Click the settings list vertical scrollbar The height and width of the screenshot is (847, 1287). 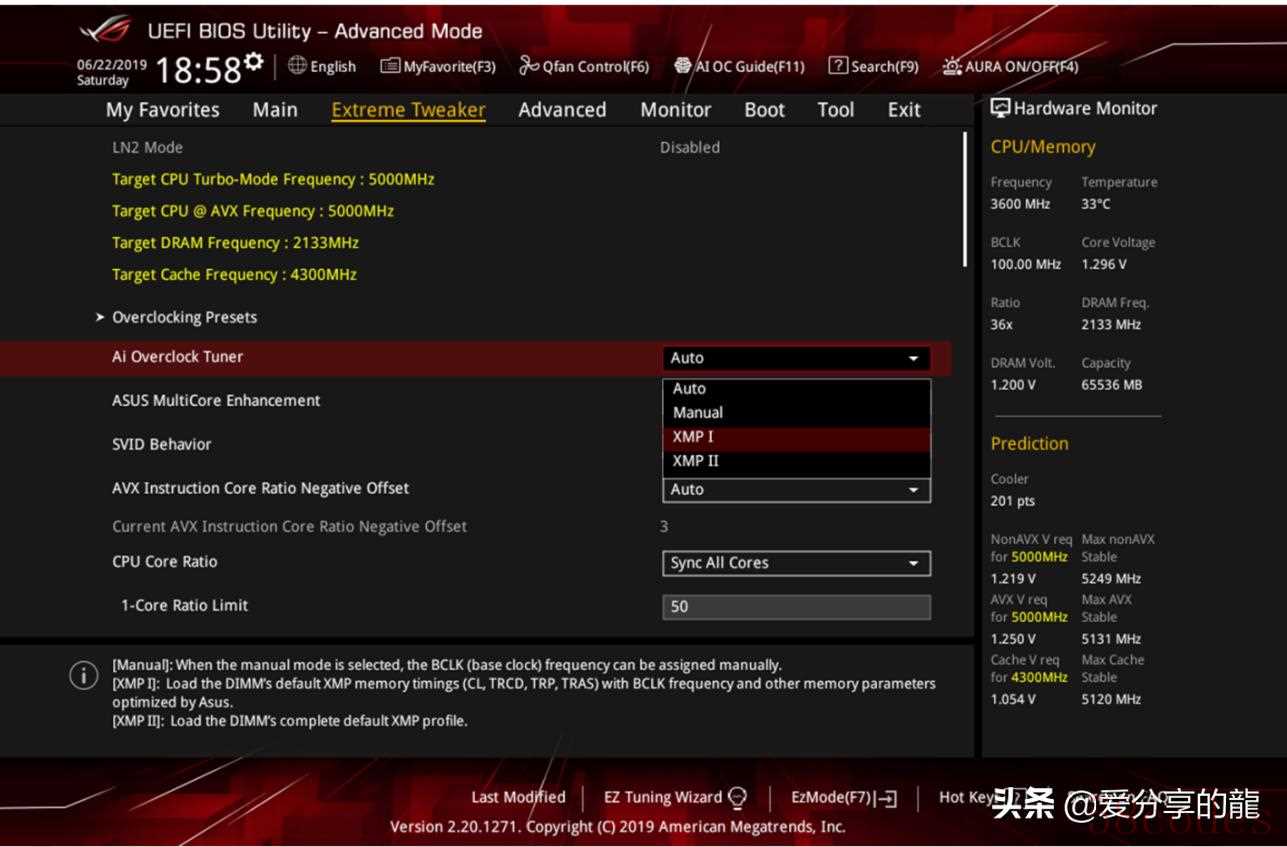[x=966, y=200]
